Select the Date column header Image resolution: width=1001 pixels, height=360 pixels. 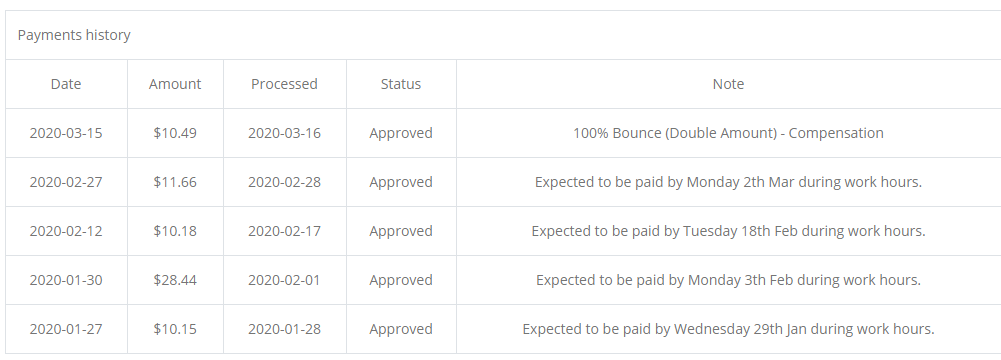tap(66, 84)
